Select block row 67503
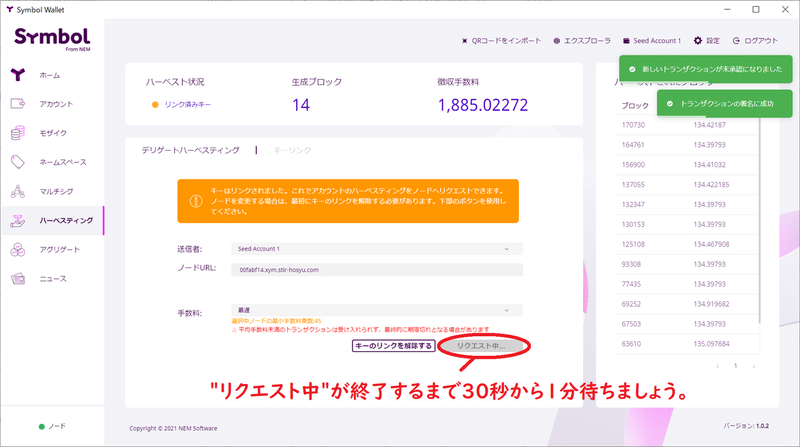The image size is (800, 447). click(686, 324)
